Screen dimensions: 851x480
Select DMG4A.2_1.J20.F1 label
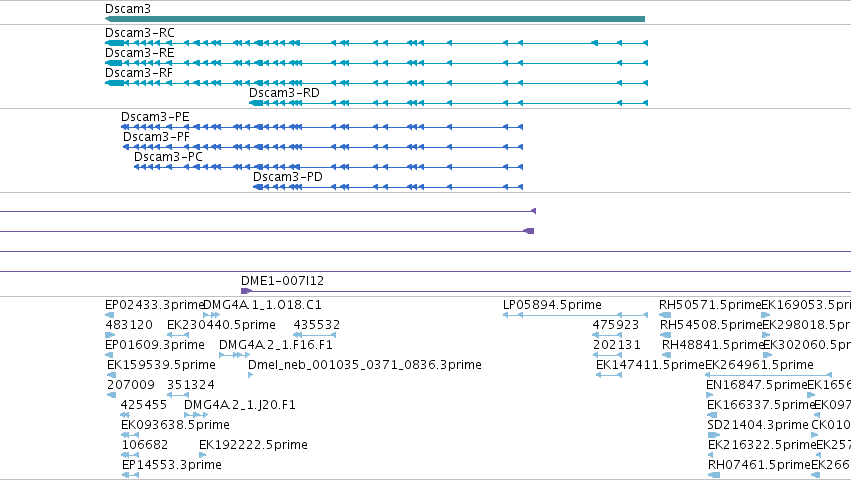(x=240, y=405)
